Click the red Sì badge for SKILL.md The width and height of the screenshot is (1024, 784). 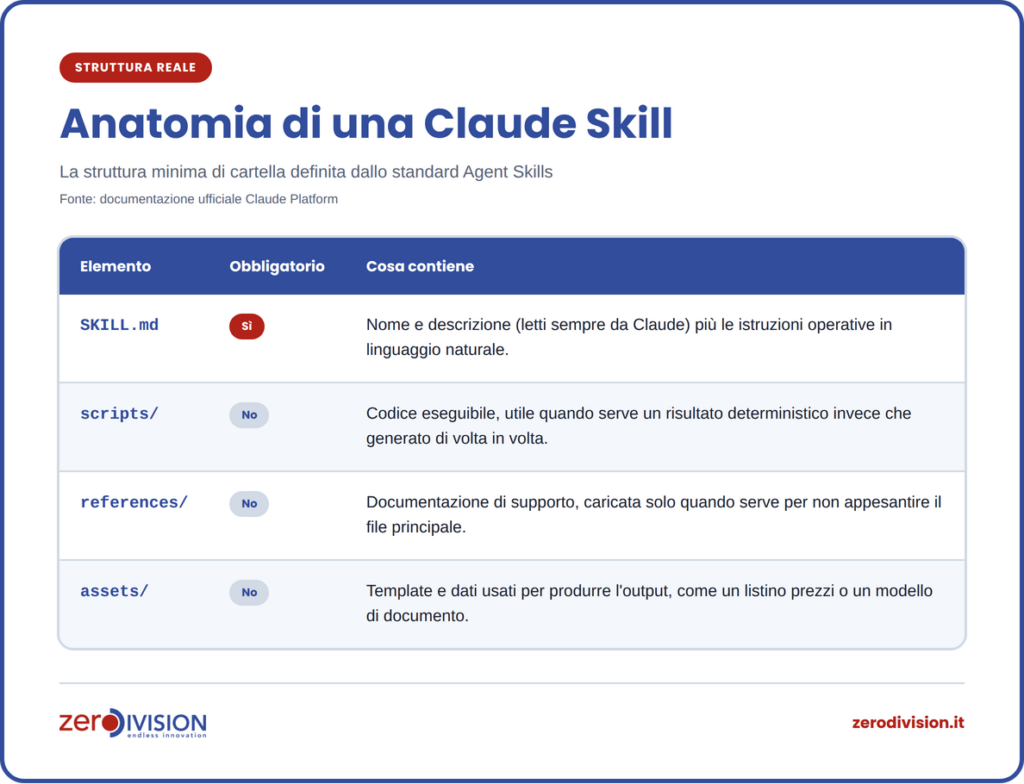click(x=247, y=326)
